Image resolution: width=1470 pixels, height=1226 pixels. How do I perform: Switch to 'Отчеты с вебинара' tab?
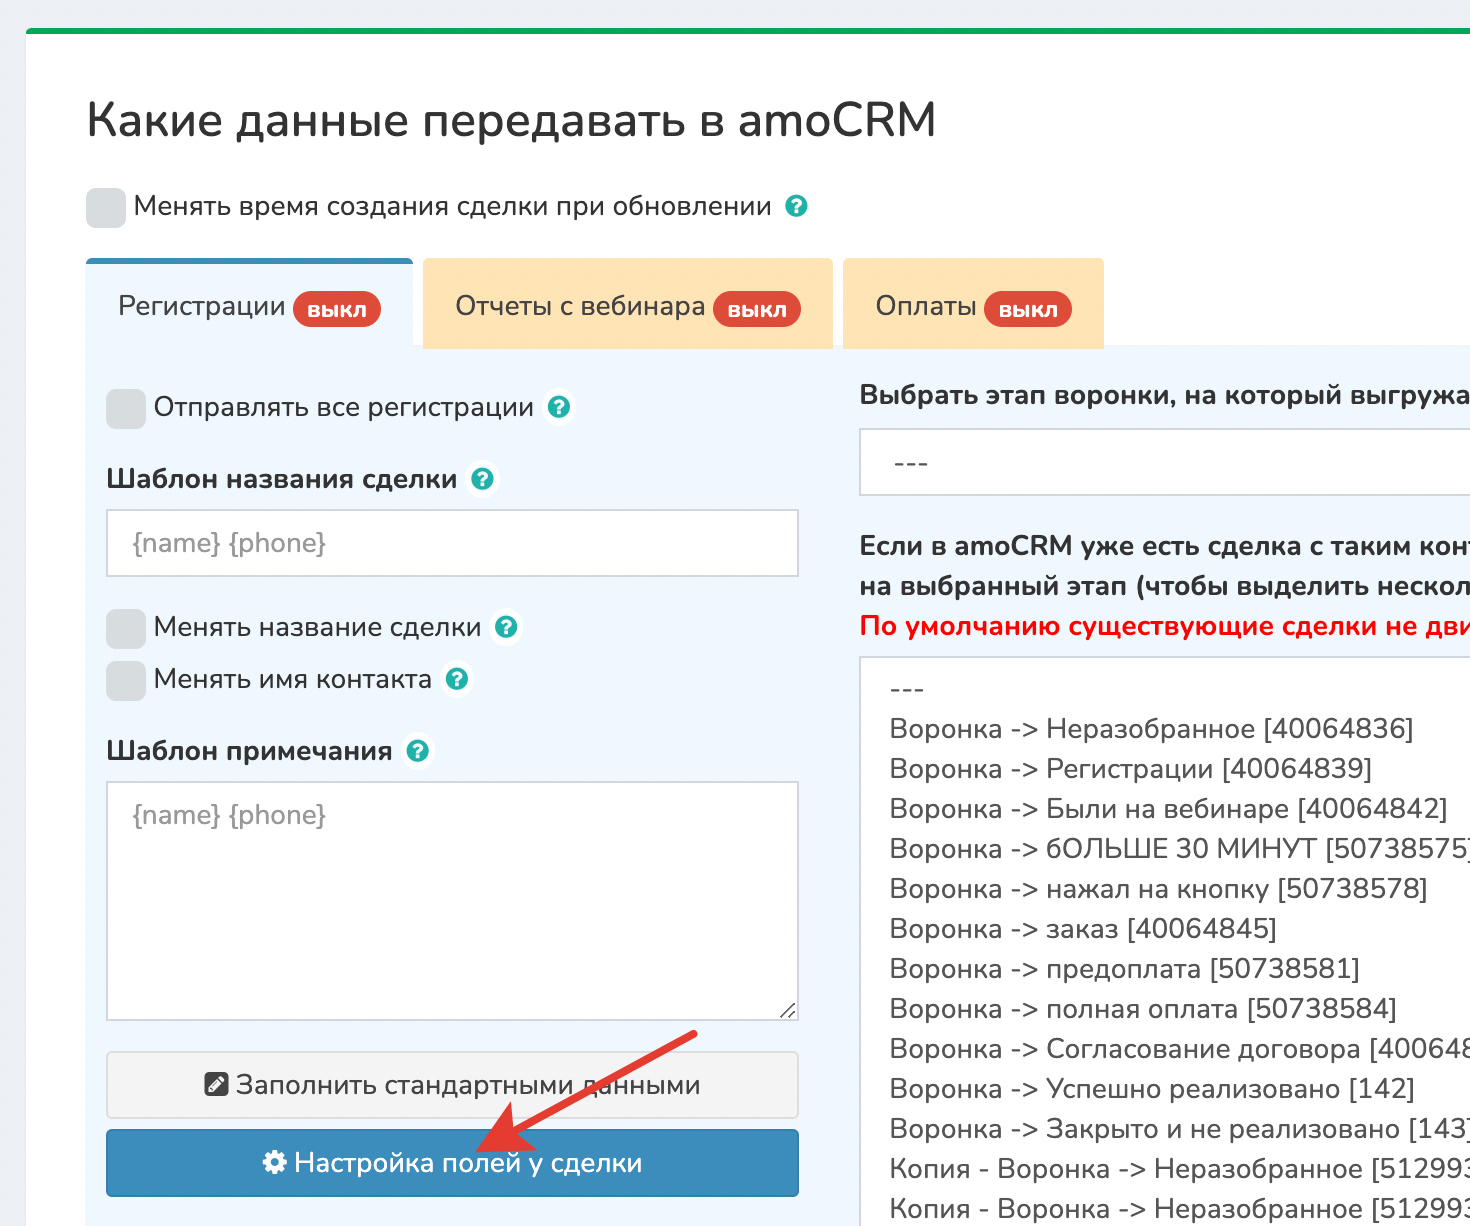pyautogui.click(x=627, y=306)
